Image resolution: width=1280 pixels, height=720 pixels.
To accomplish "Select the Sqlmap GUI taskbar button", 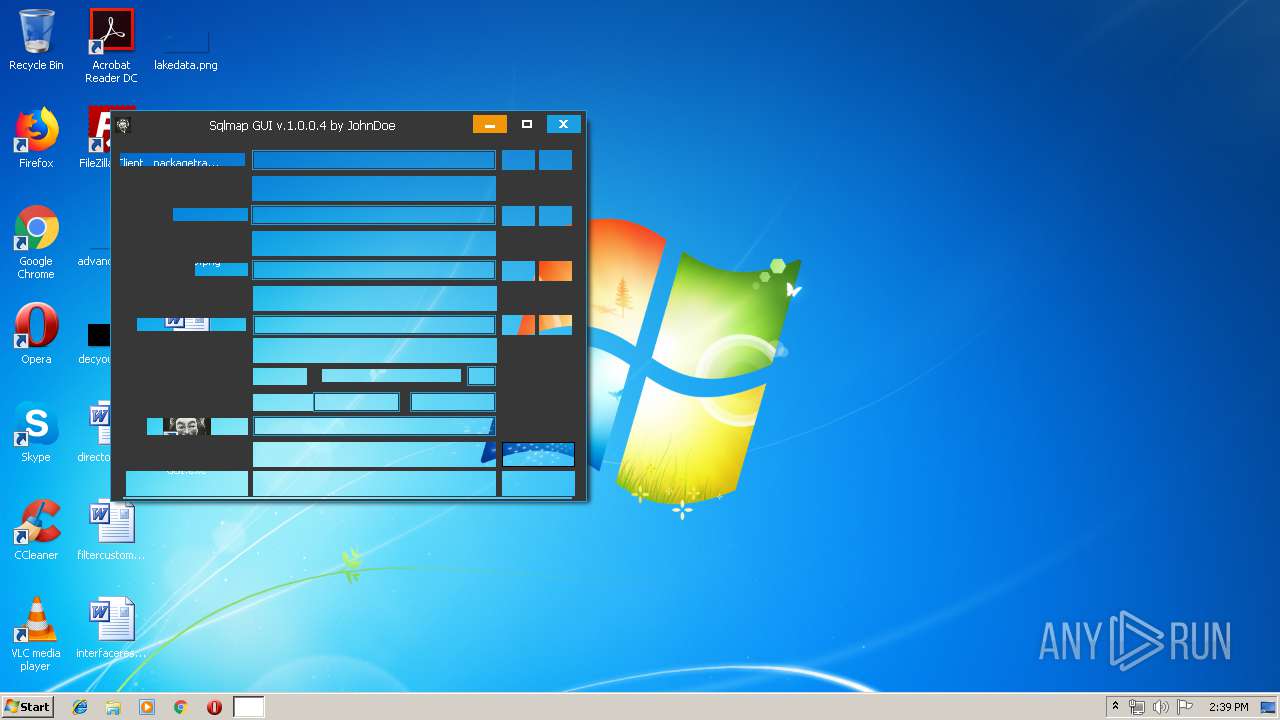I will [249, 707].
